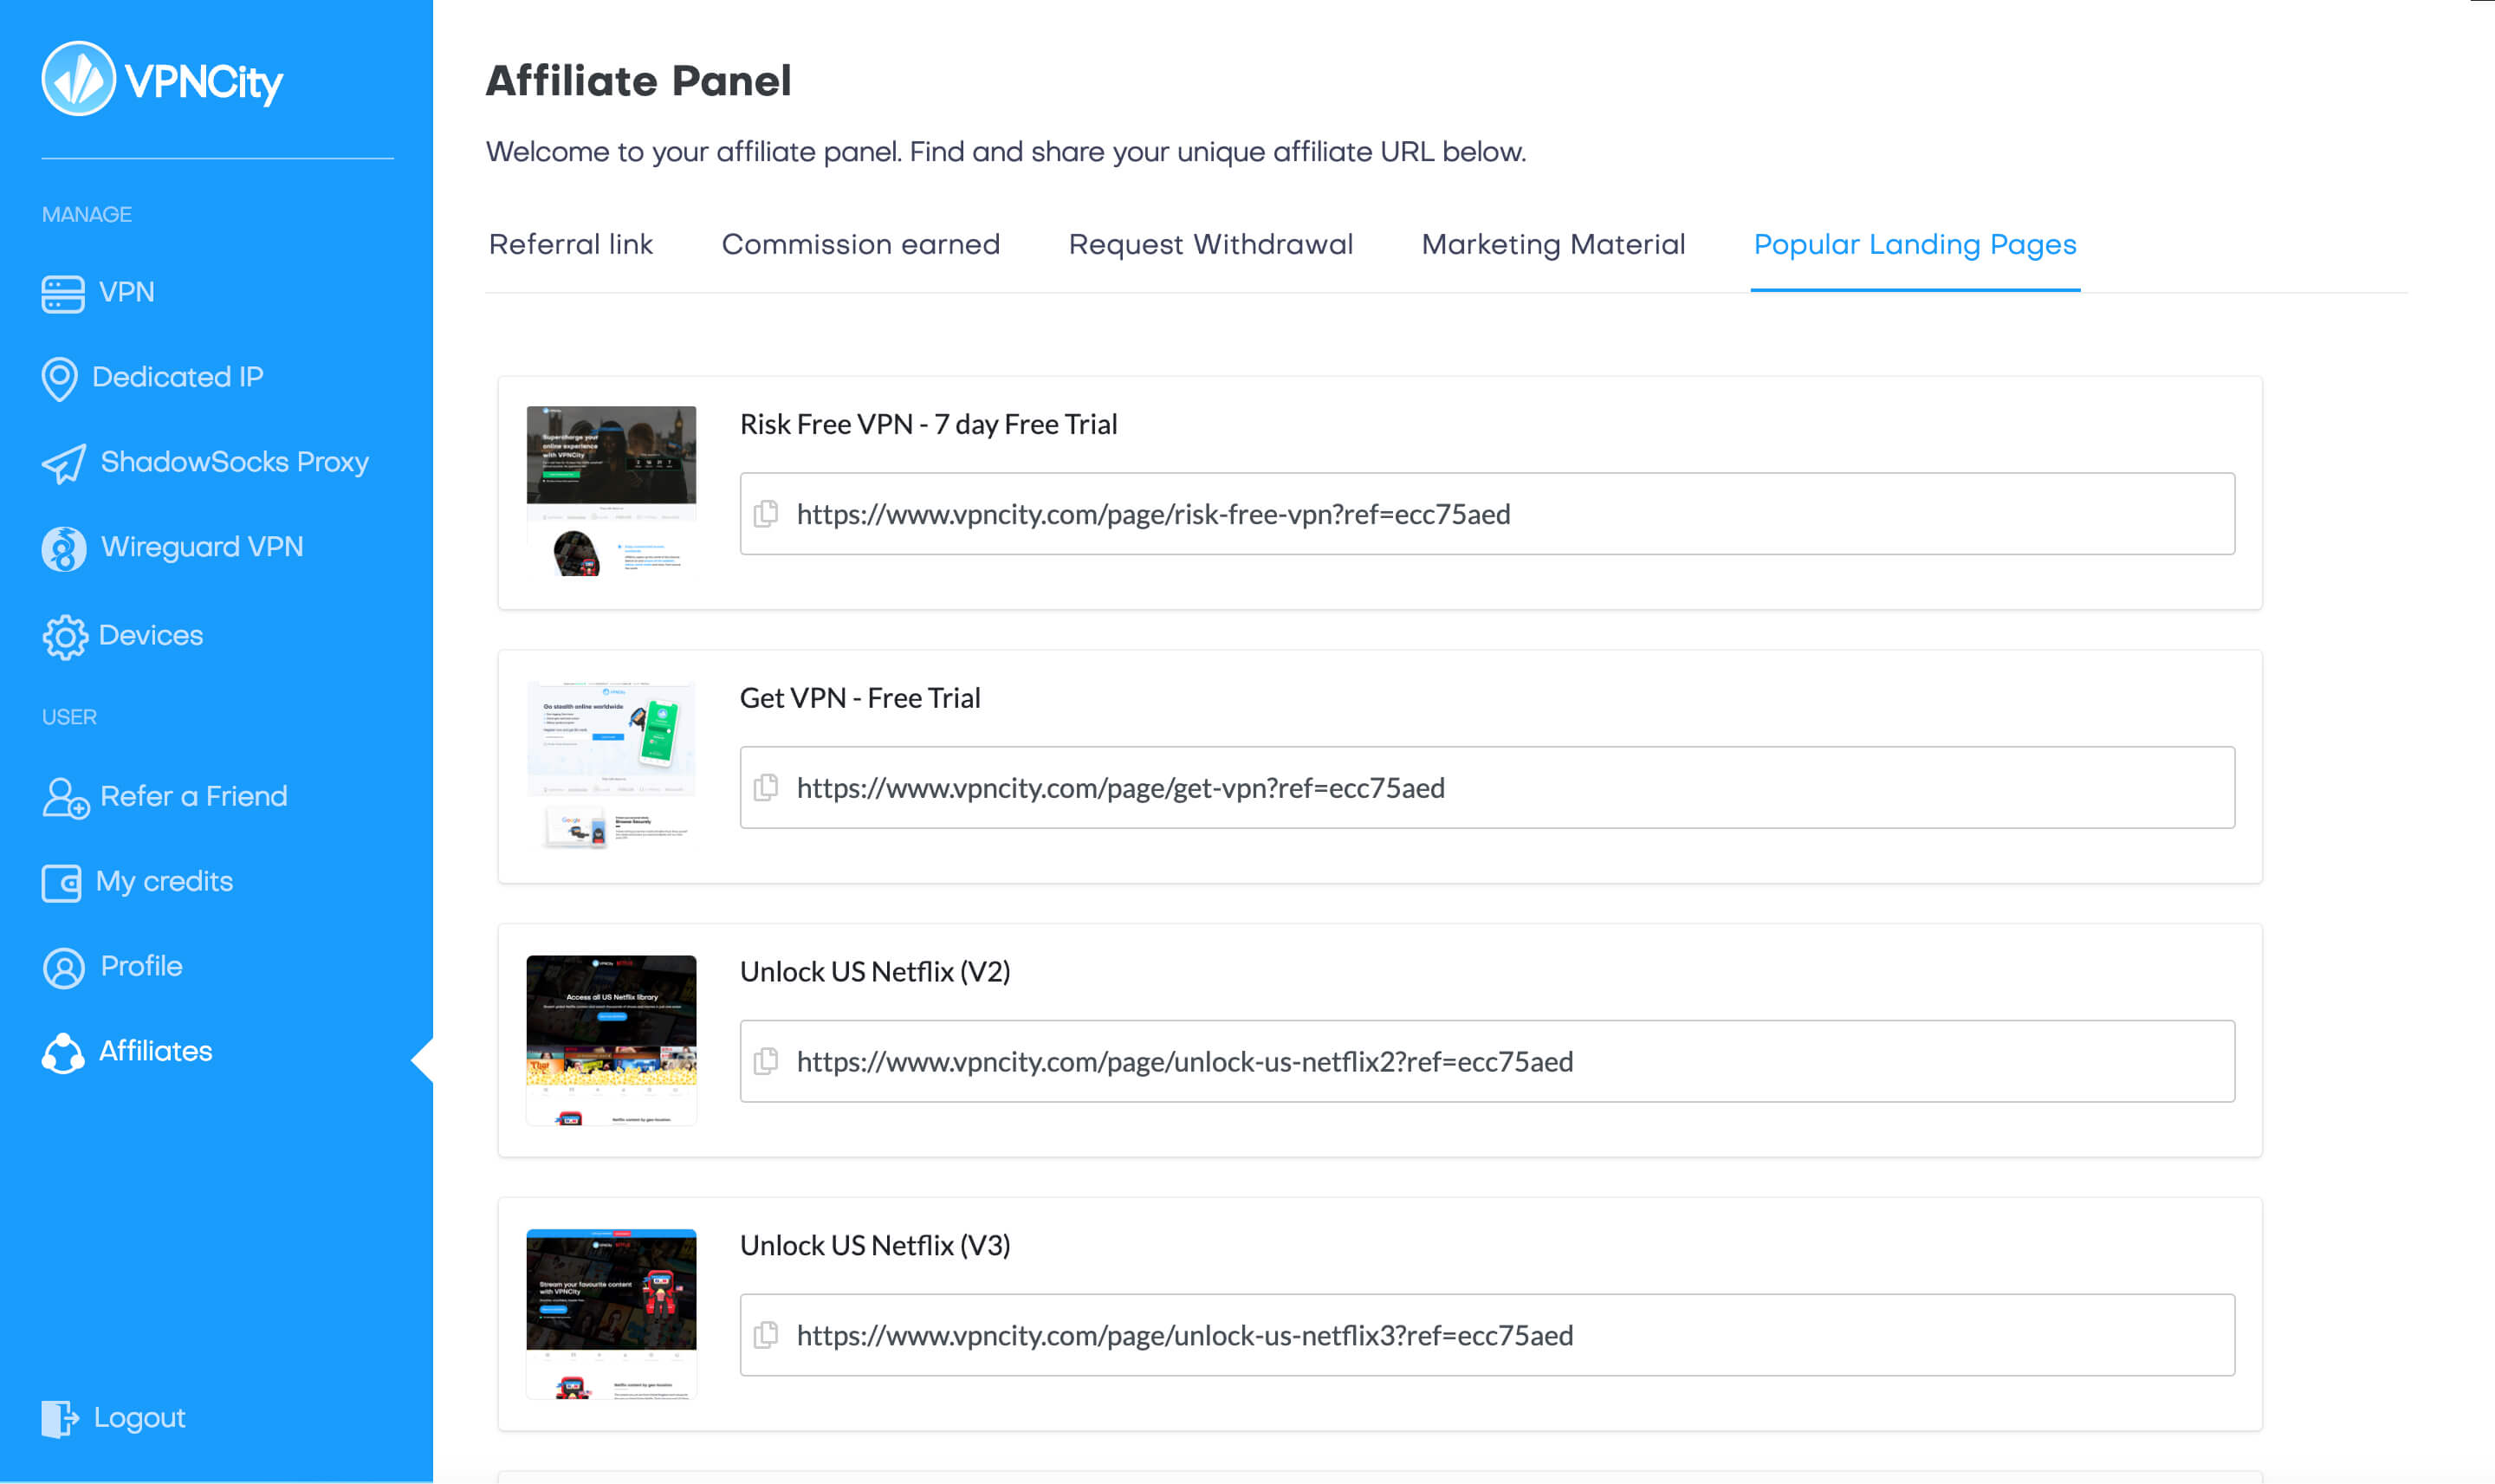This screenshot has height=1484, width=2495.
Task: Click the My credits wallet icon
Action: [x=61, y=883]
